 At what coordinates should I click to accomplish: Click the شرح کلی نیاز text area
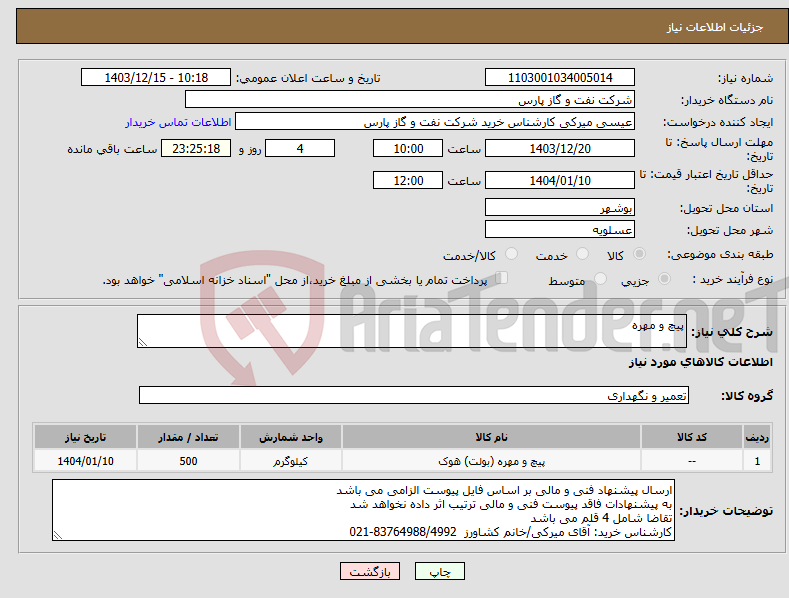point(412,331)
